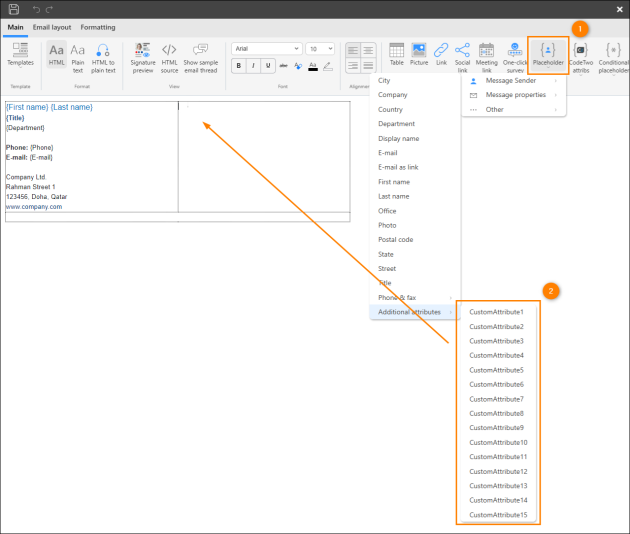Image resolution: width=630 pixels, height=534 pixels.
Task: Click the {Title} placeholder in signature
Action: [x=15, y=118]
